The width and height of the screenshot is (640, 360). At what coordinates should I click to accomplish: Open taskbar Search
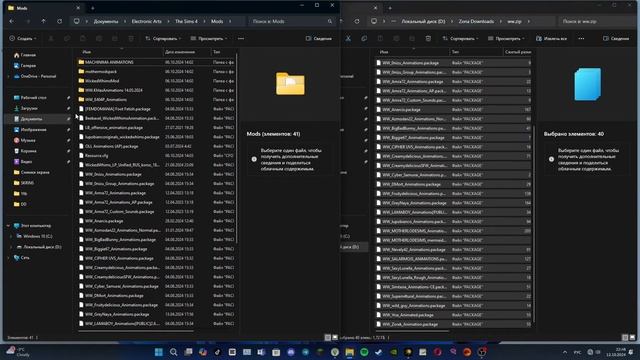[173, 352]
